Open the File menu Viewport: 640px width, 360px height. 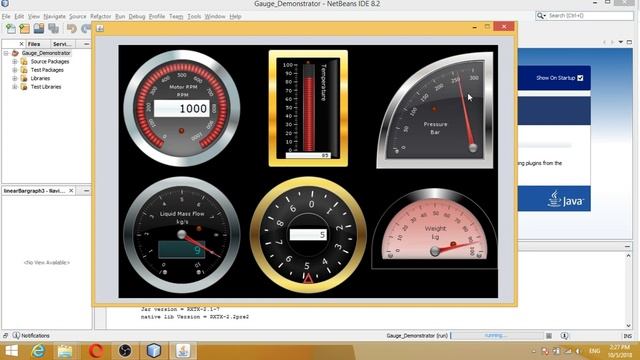tap(6, 16)
